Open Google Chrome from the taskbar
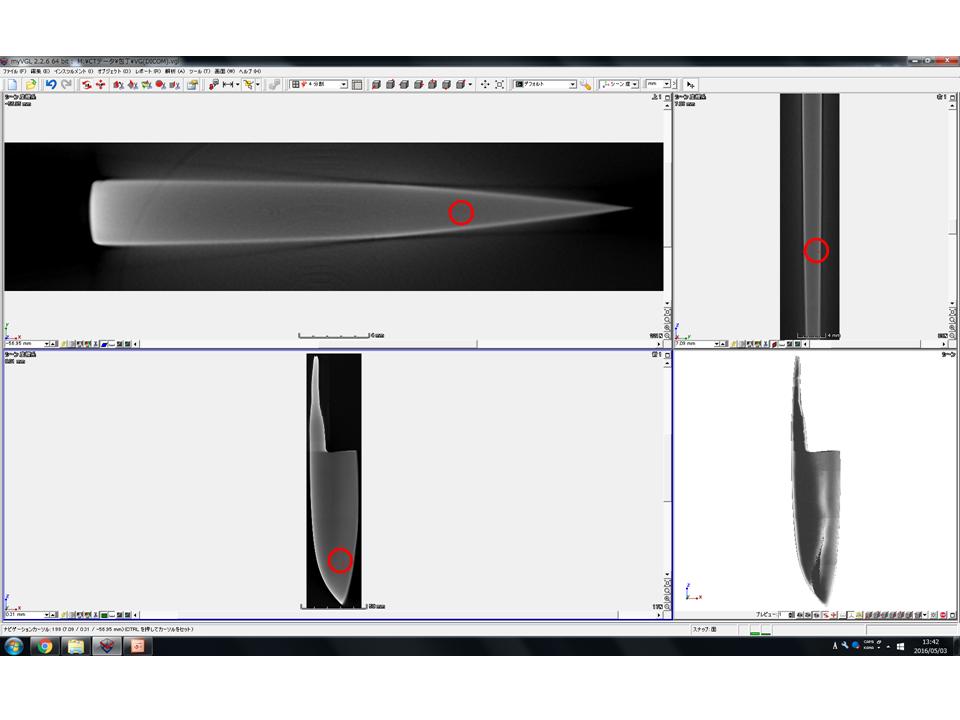The height and width of the screenshot is (720, 960). [x=44, y=646]
